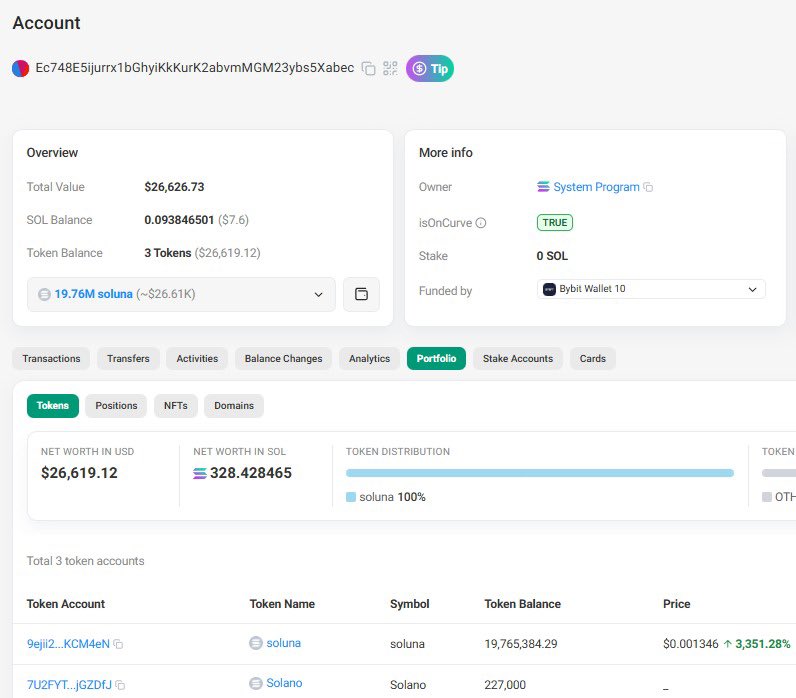Open the Stake Accounts tab
Image resolution: width=796 pixels, height=698 pixels.
tap(518, 358)
